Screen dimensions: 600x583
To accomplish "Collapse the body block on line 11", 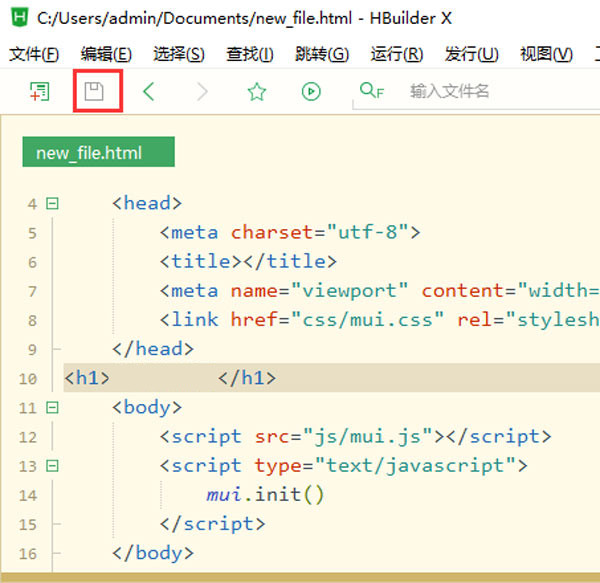I will click(52, 407).
